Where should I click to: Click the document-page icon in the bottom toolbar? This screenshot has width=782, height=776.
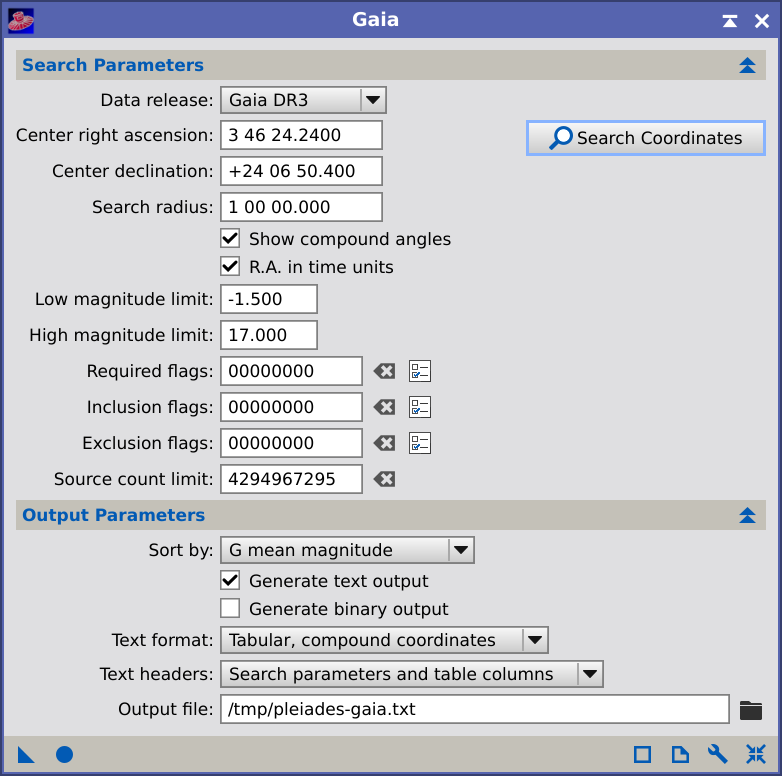pos(680,754)
